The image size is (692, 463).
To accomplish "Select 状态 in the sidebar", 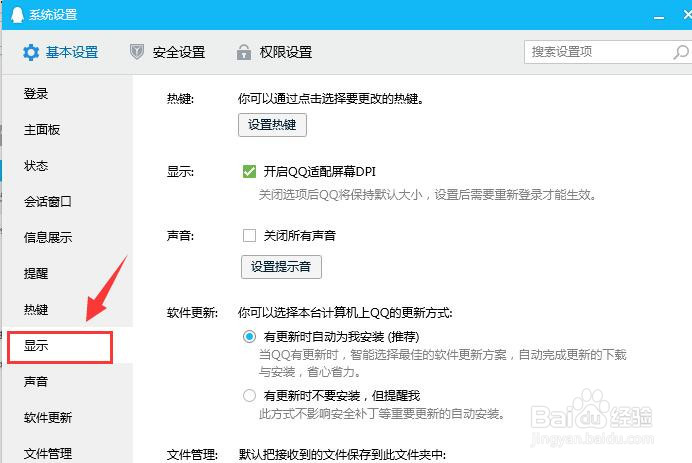I will click(x=36, y=166).
